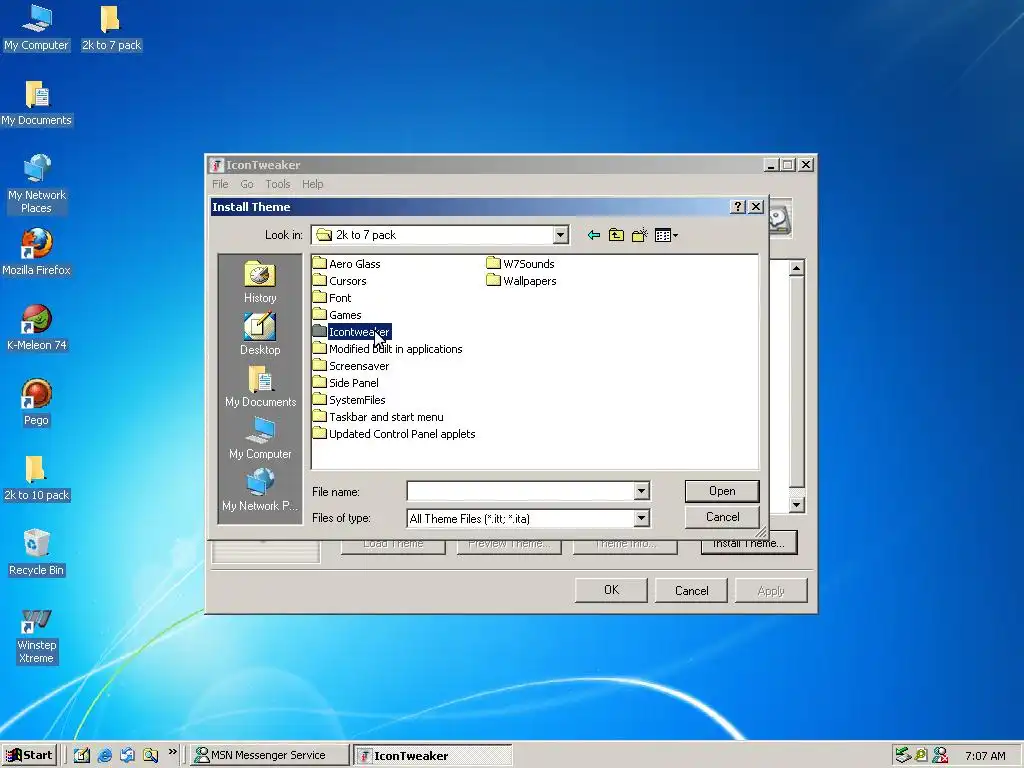The height and width of the screenshot is (768, 1024).
Task: Select Recycle Bin desktop icon
Action: (x=37, y=552)
